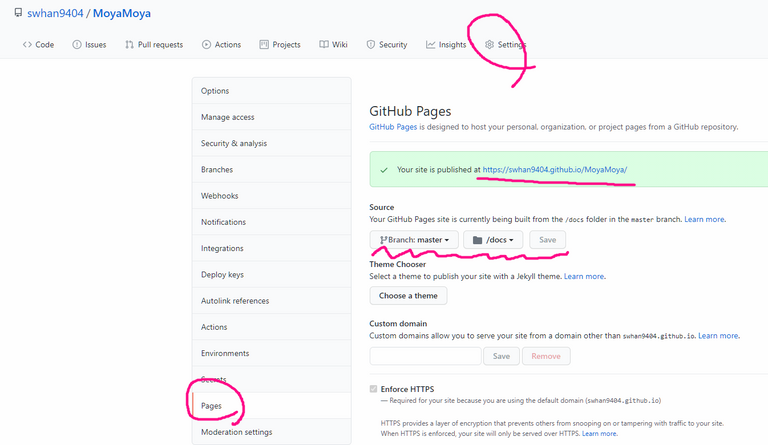Screen dimensions: 768x445
Task: Select Options in settings sidebar
Action: click(x=272, y=91)
